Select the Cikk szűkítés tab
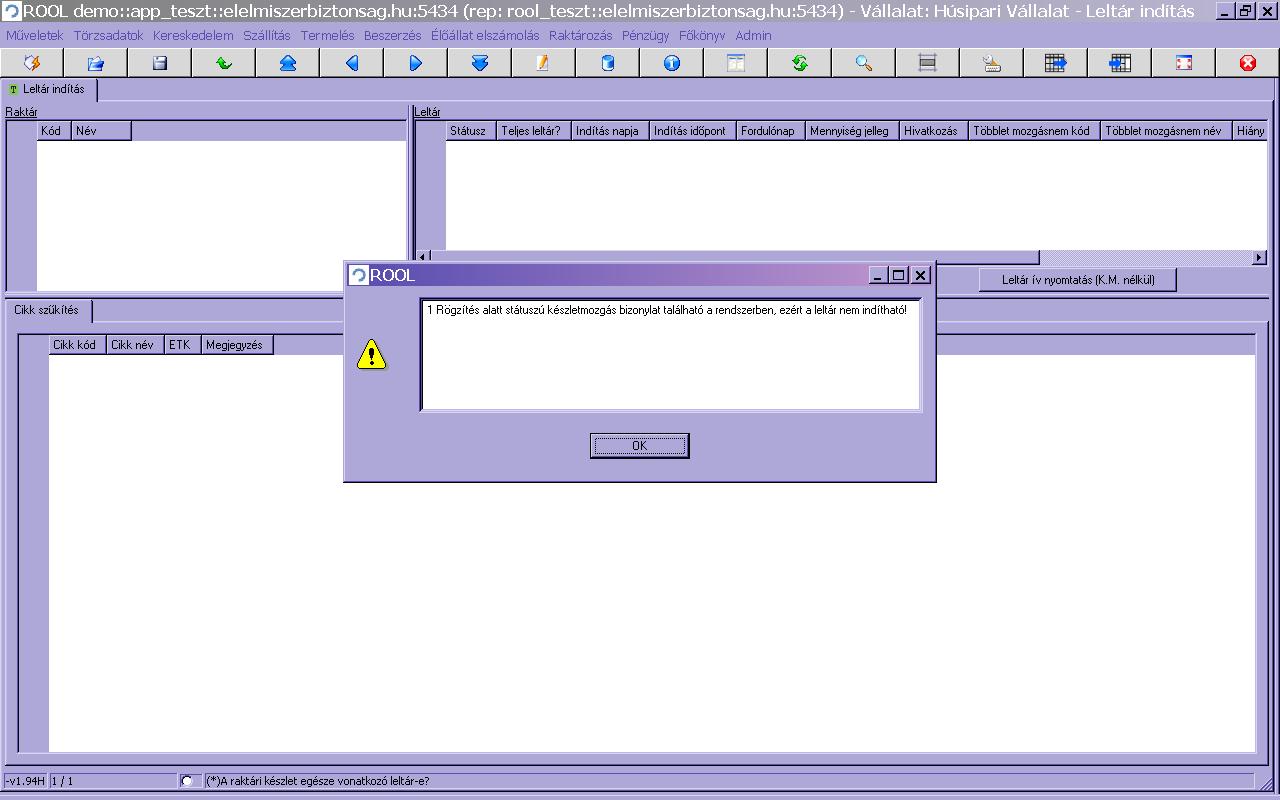 pos(47,310)
